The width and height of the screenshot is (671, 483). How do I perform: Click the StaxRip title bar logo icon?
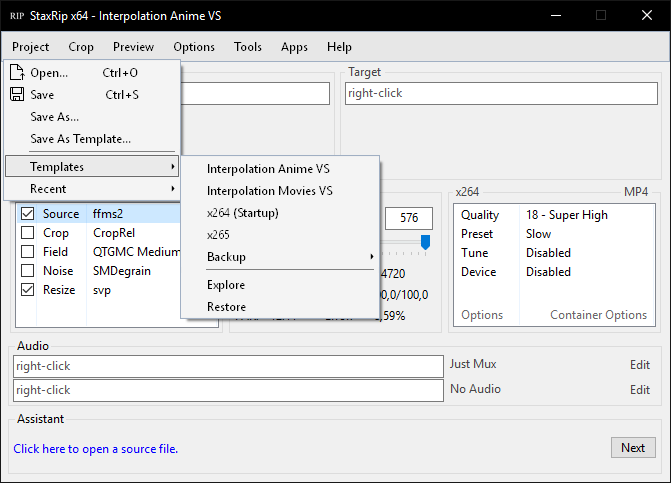coord(17,16)
